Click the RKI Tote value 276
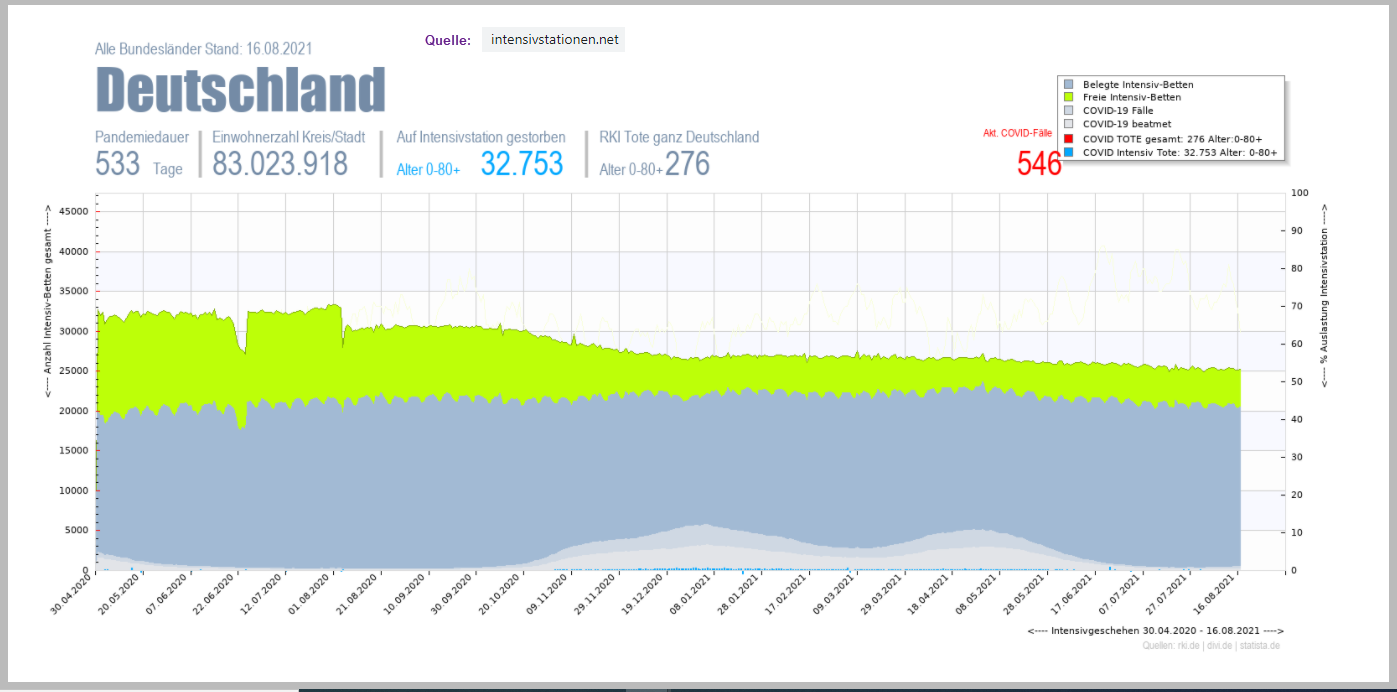The height and width of the screenshot is (692, 1397). 687,164
